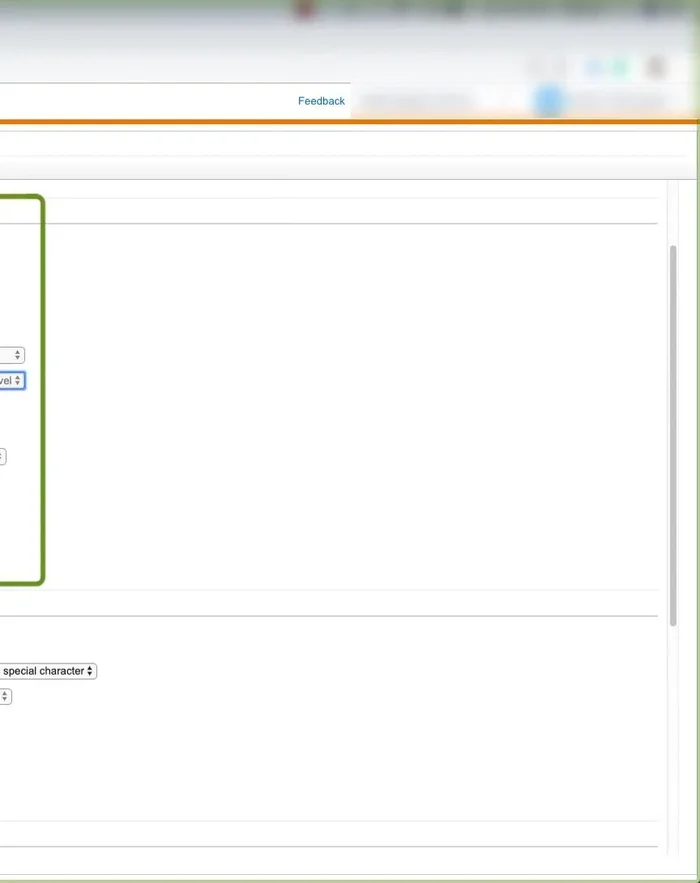Open the small dropdown beneath "special character"
Image resolution: width=700 pixels, height=883 pixels.
click(x=5, y=696)
